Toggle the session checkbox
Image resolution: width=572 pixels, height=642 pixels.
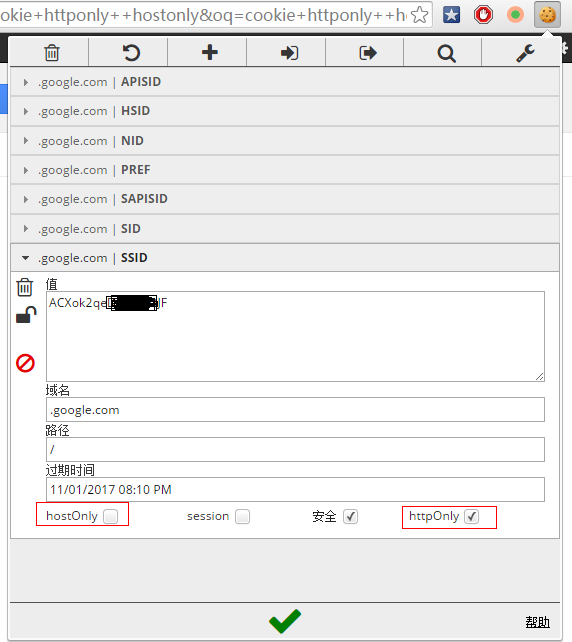(242, 516)
